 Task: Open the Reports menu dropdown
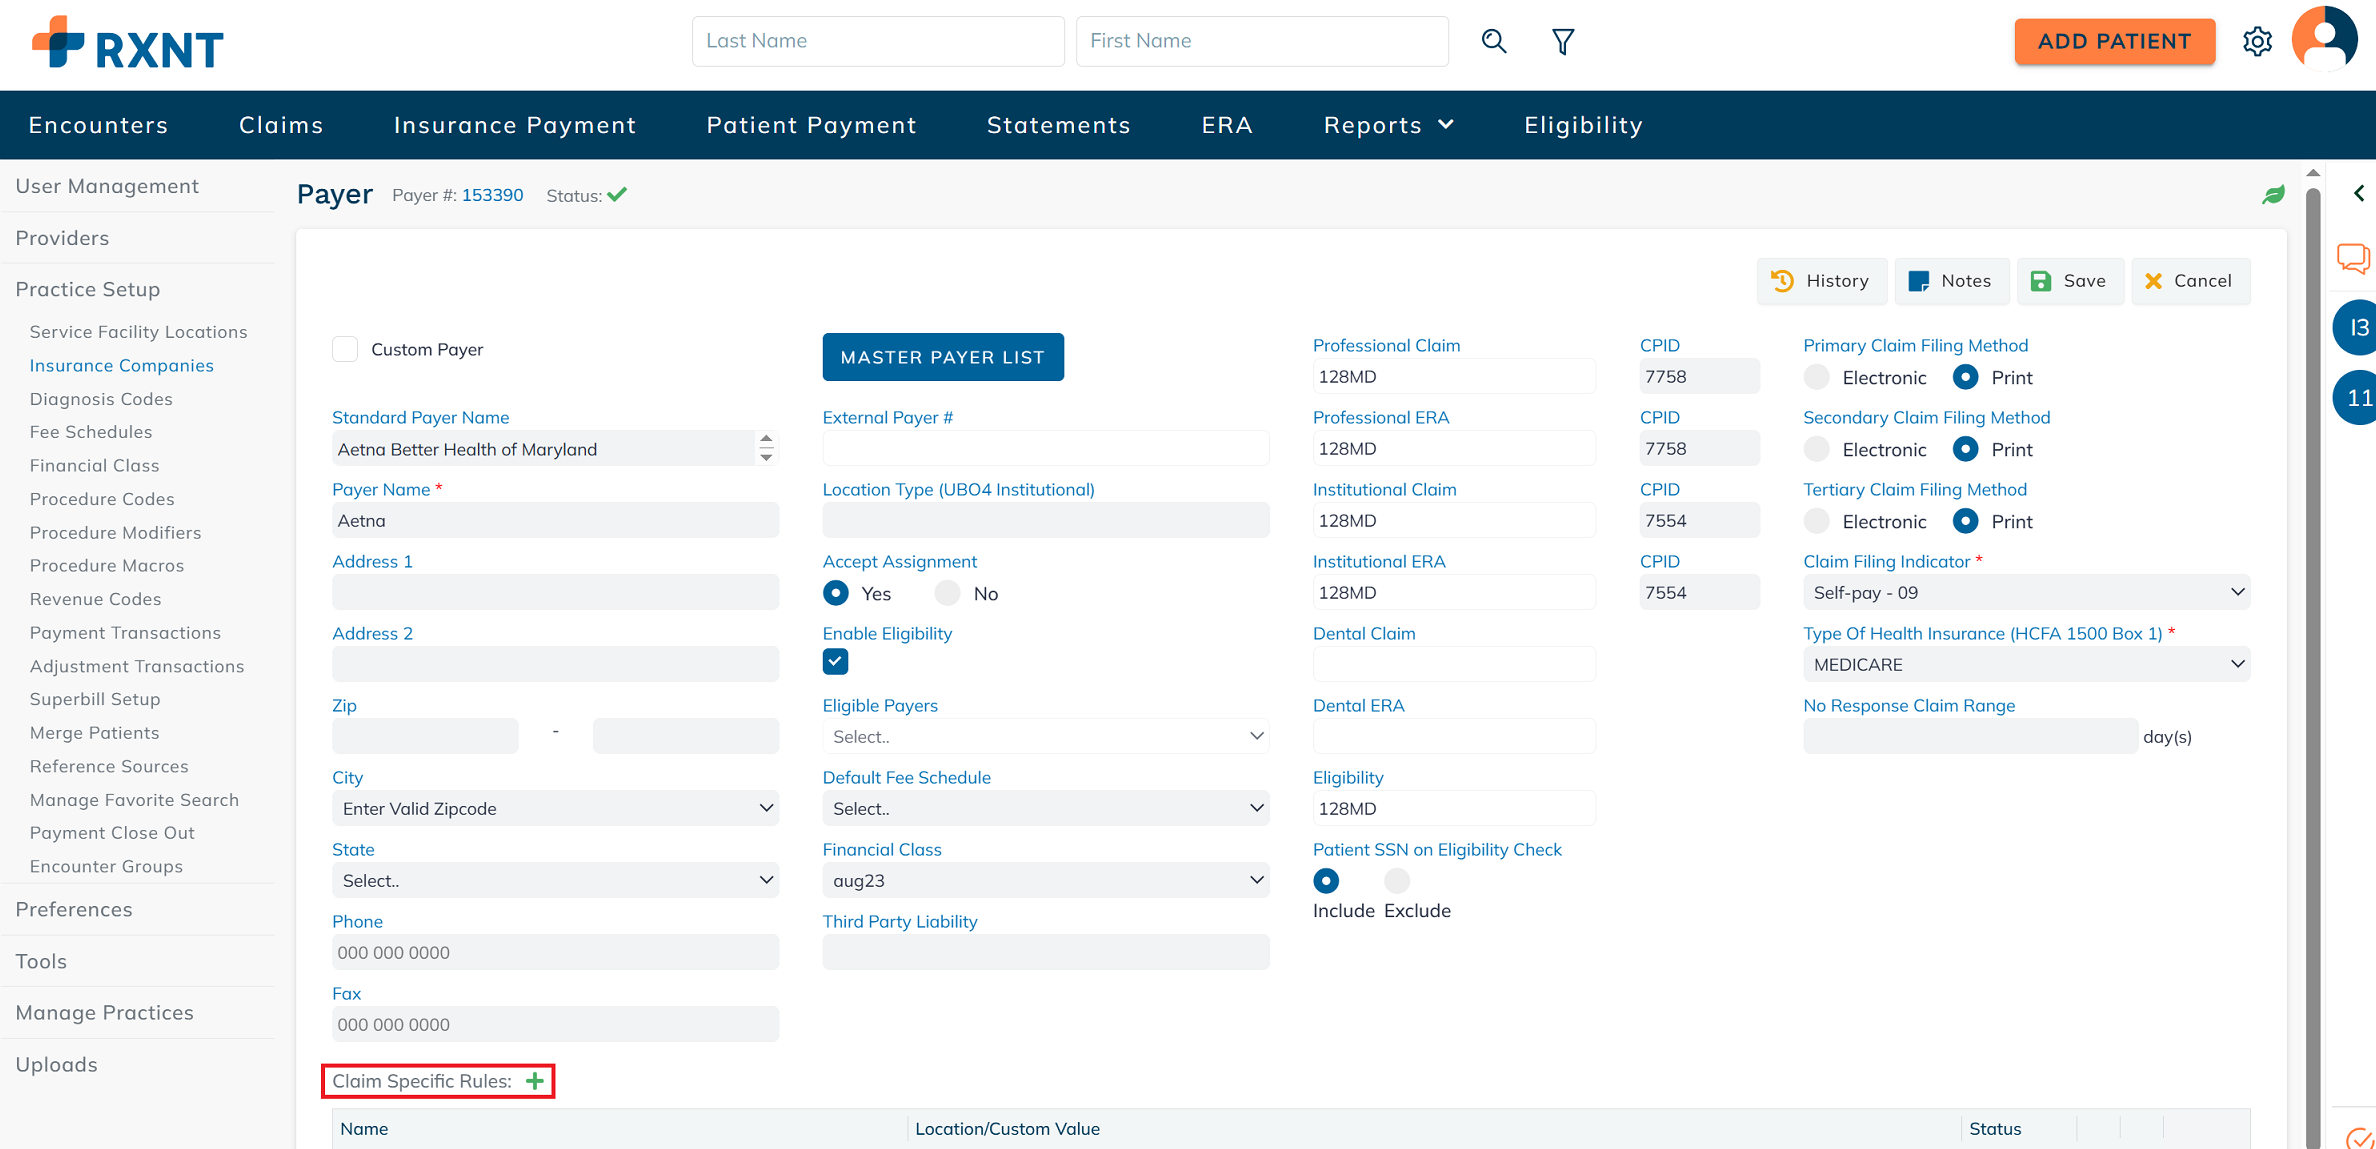[x=1388, y=125]
